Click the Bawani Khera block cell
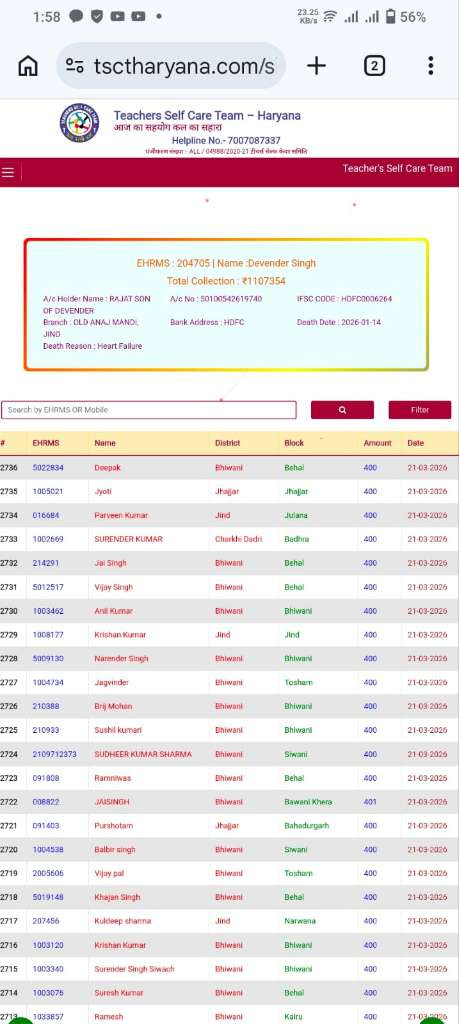Viewport: 459px width, 1024px height. click(x=308, y=802)
